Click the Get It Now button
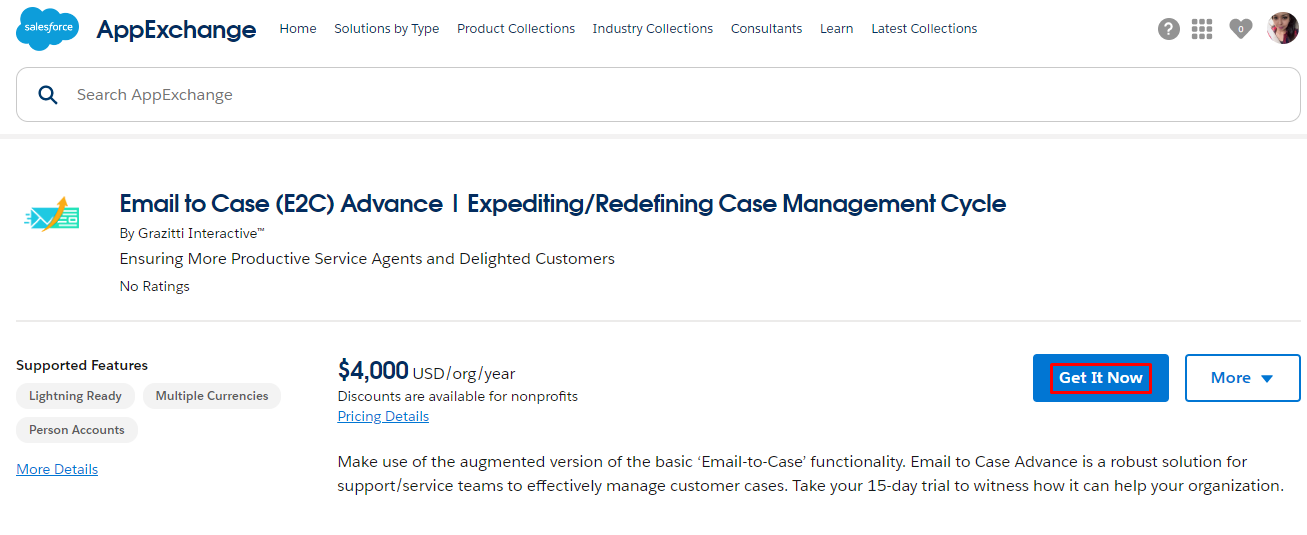The width and height of the screenshot is (1307, 535). pyautogui.click(x=1101, y=378)
